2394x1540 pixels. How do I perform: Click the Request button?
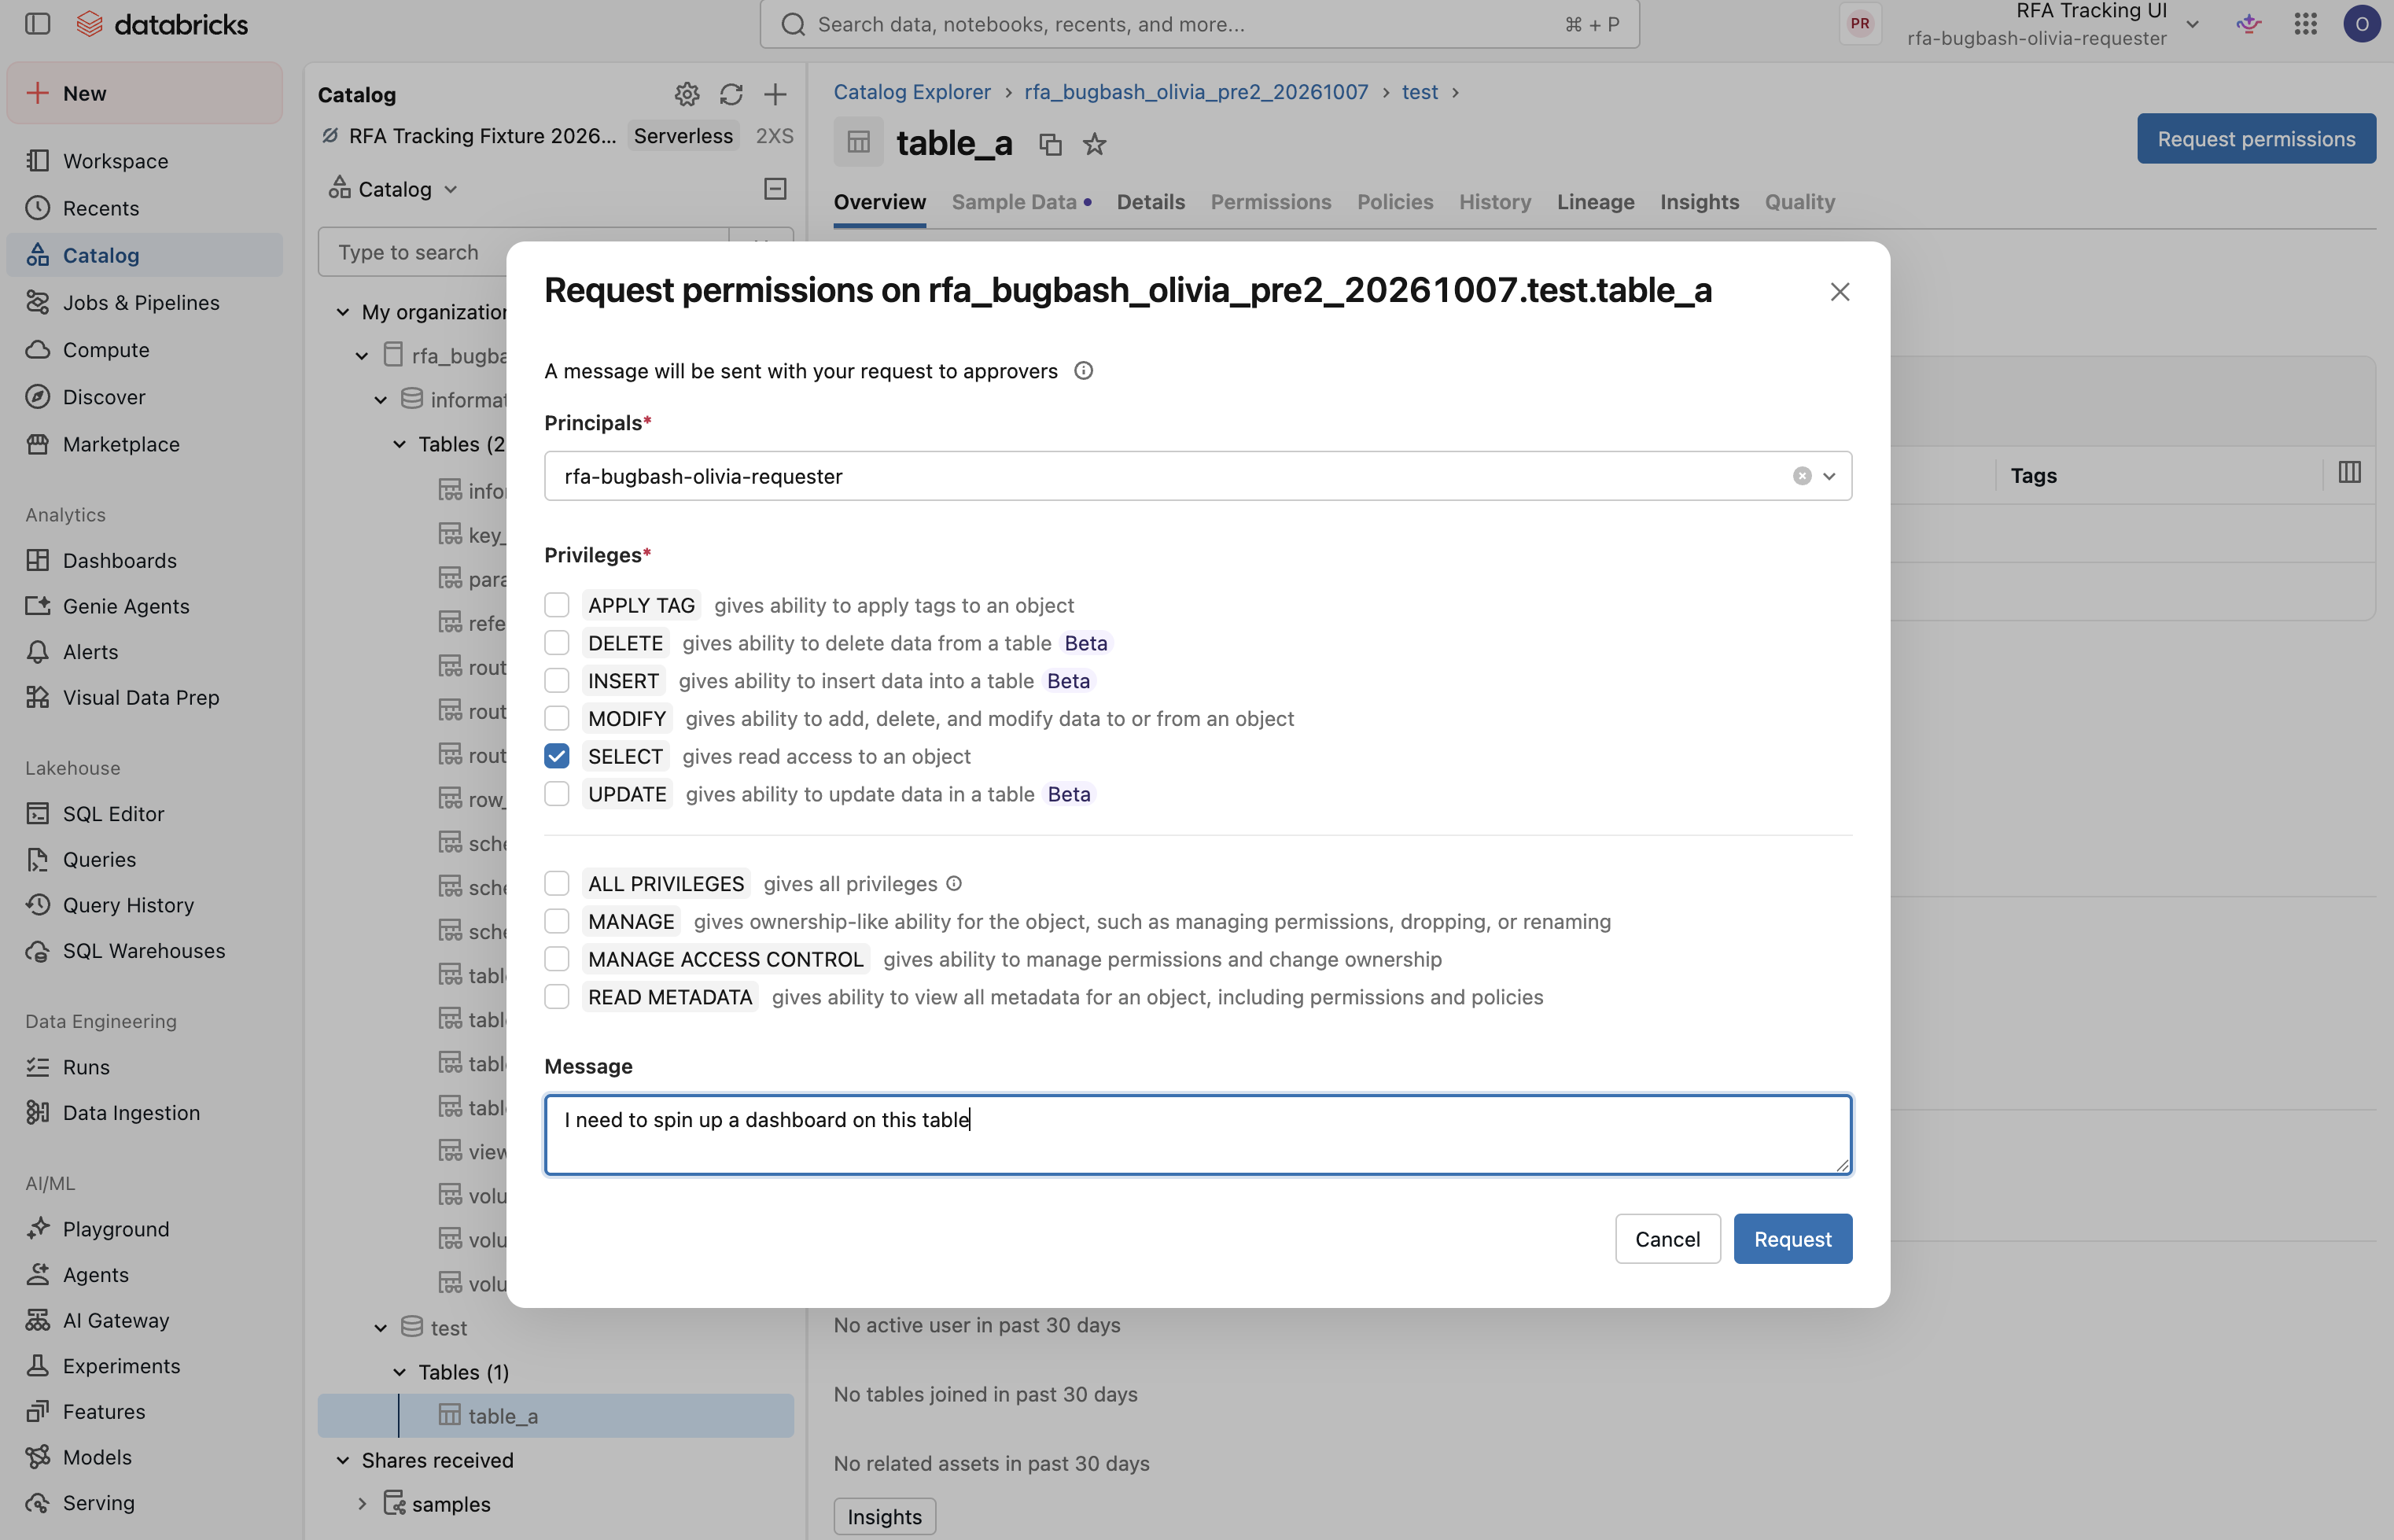coord(1792,1239)
